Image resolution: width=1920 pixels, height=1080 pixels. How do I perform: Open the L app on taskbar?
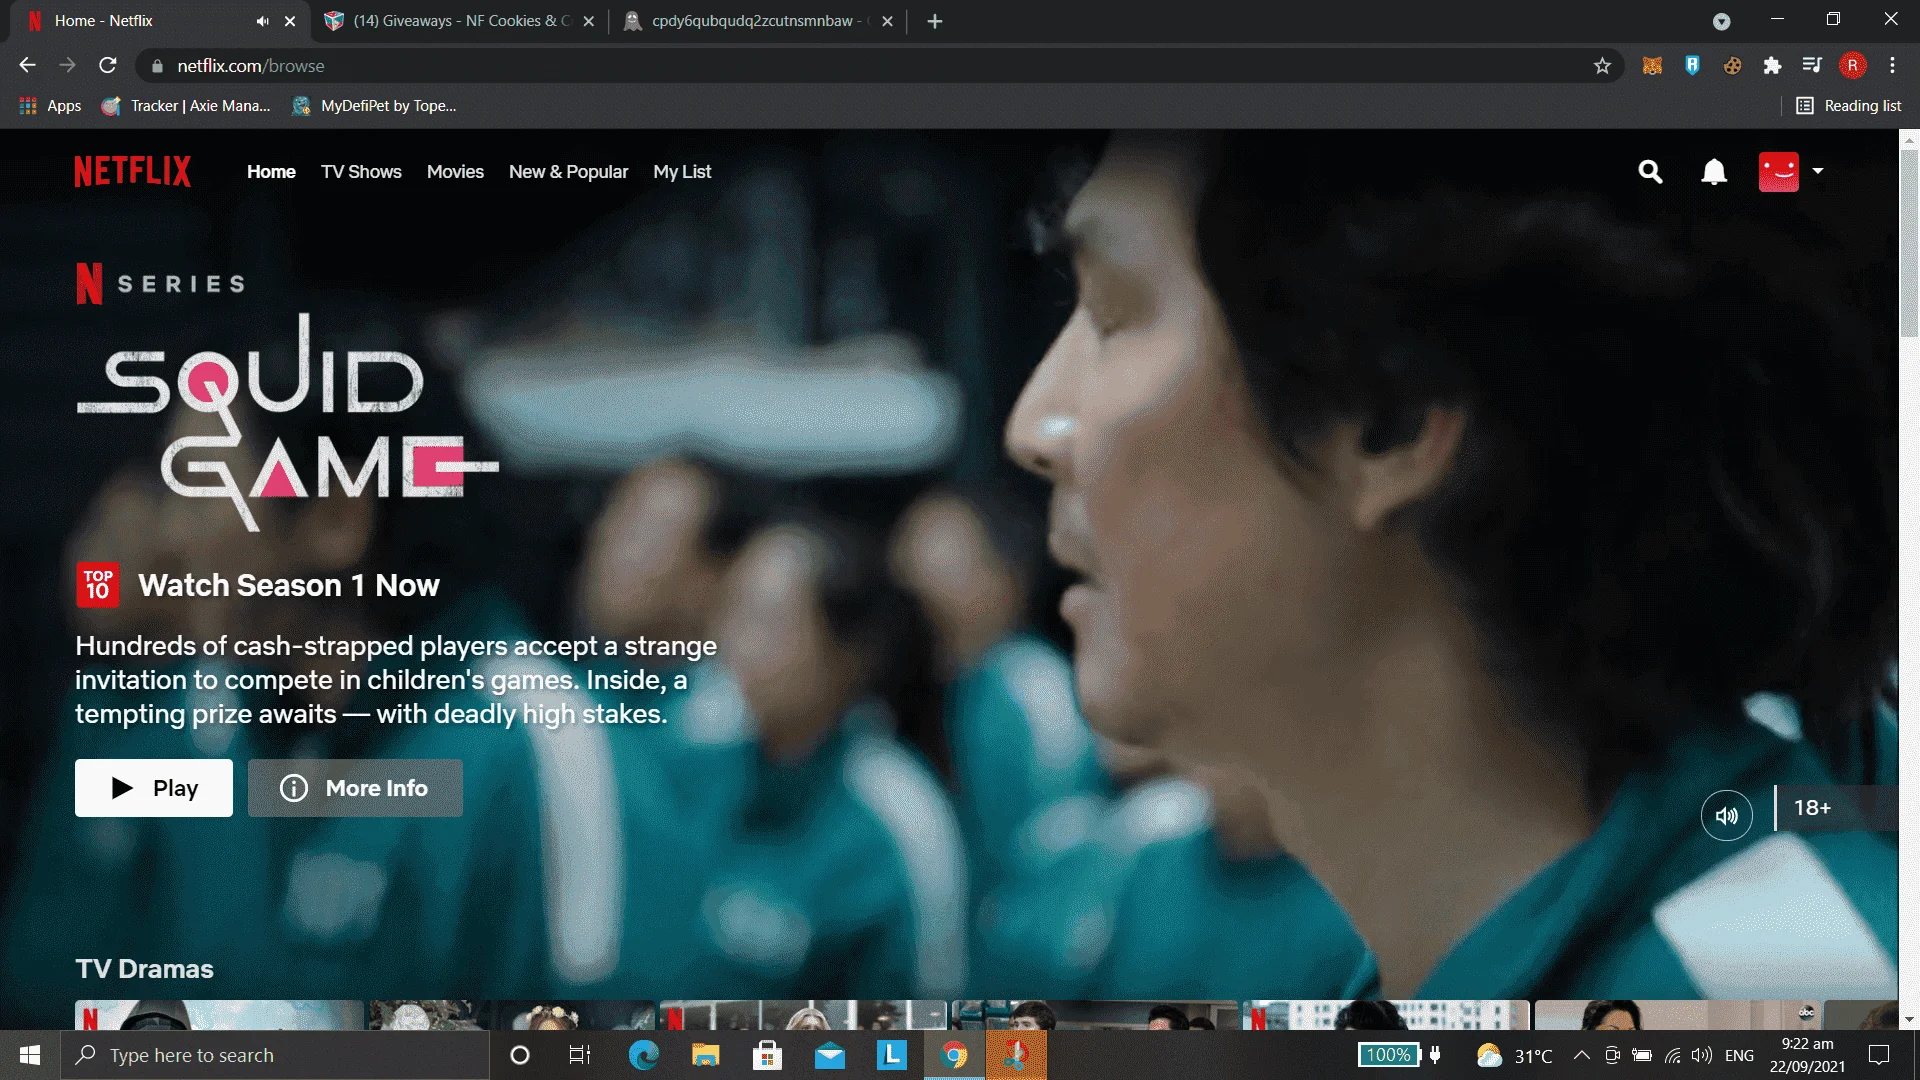point(891,1055)
